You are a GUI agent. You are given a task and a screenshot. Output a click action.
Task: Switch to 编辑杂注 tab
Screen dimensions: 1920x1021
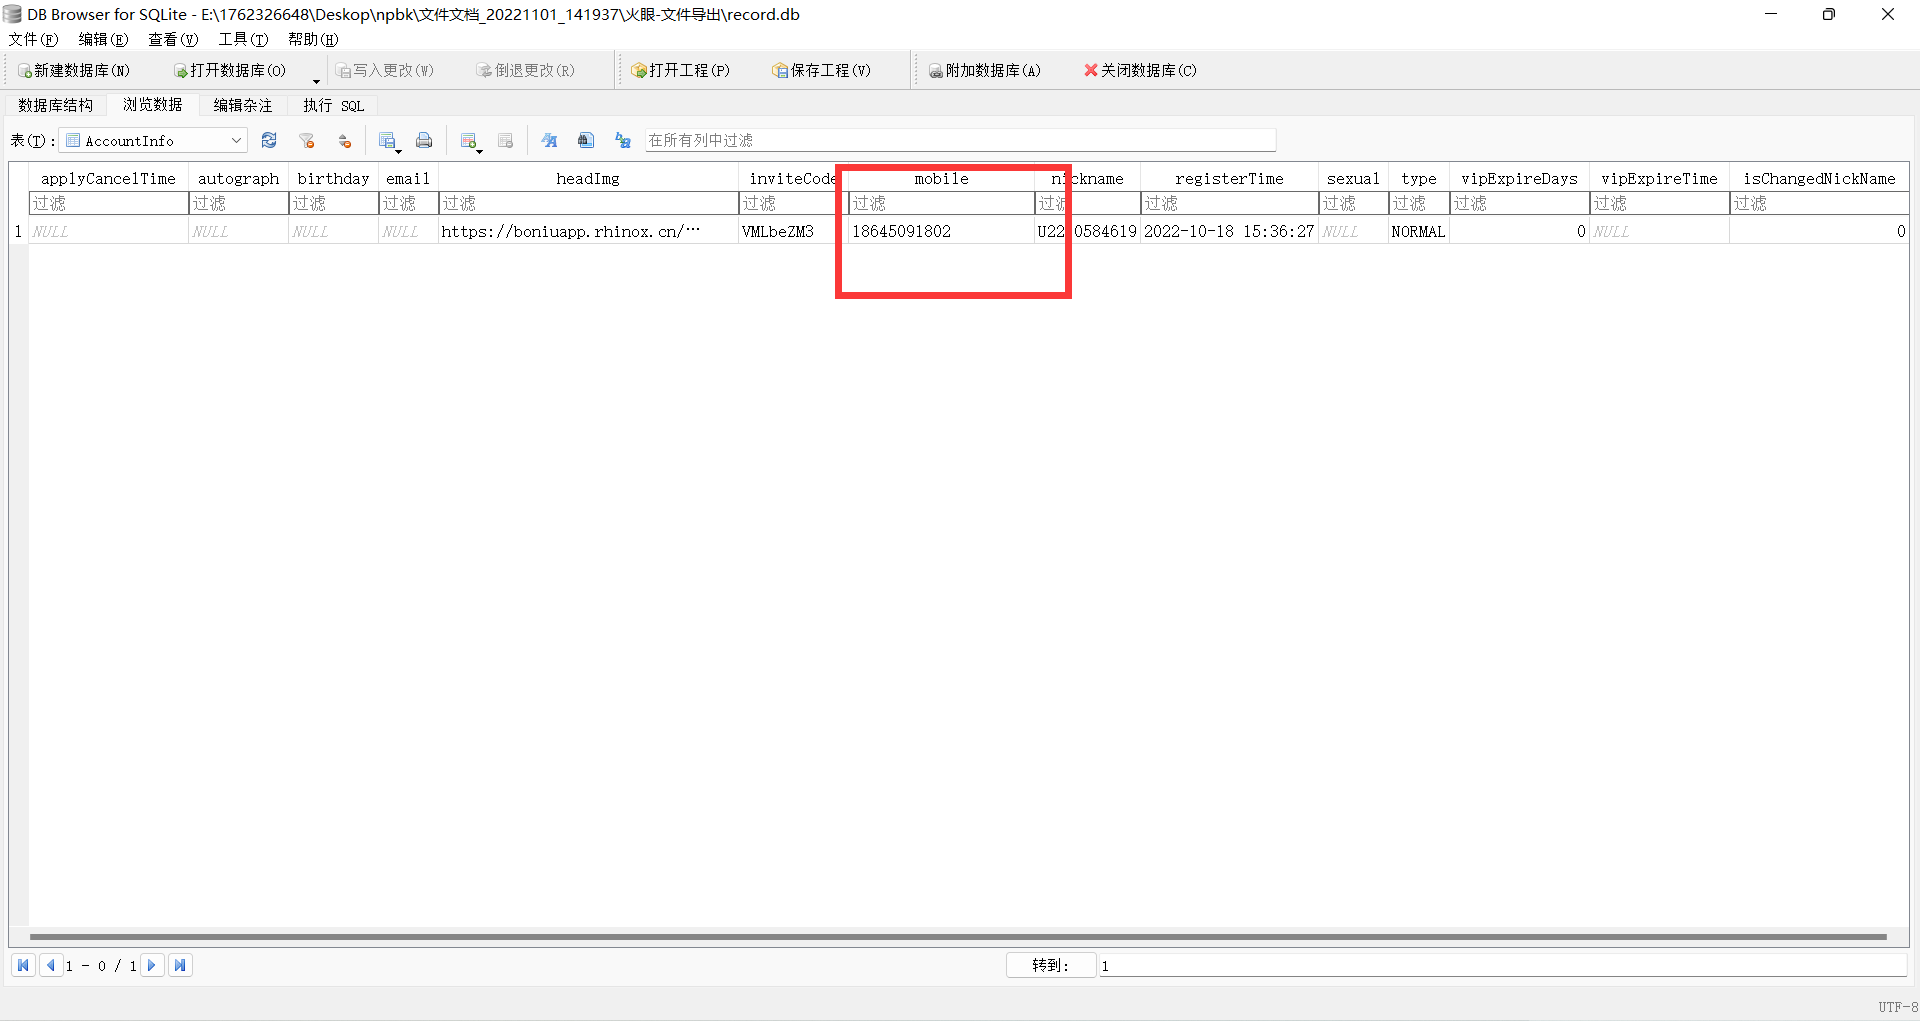(x=243, y=105)
